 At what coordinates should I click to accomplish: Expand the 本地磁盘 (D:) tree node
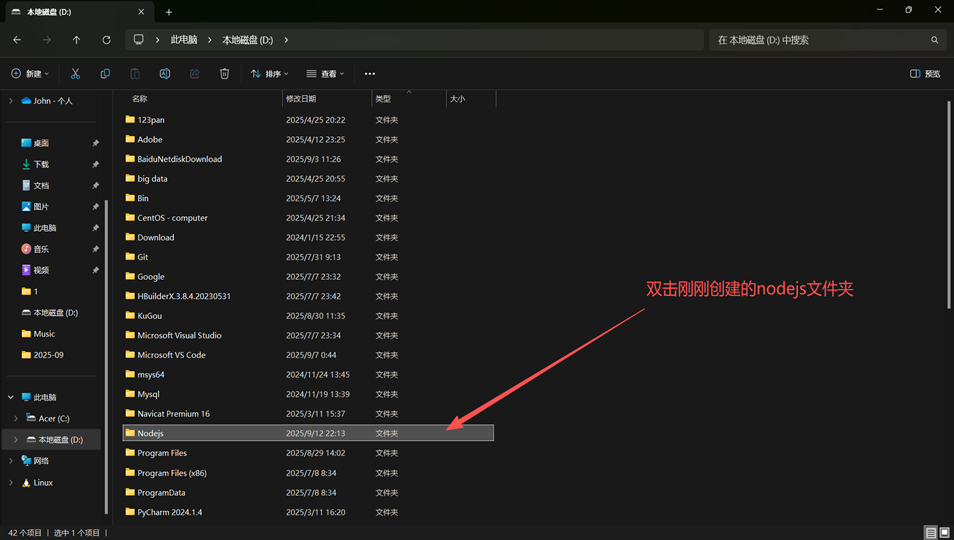pyautogui.click(x=16, y=440)
